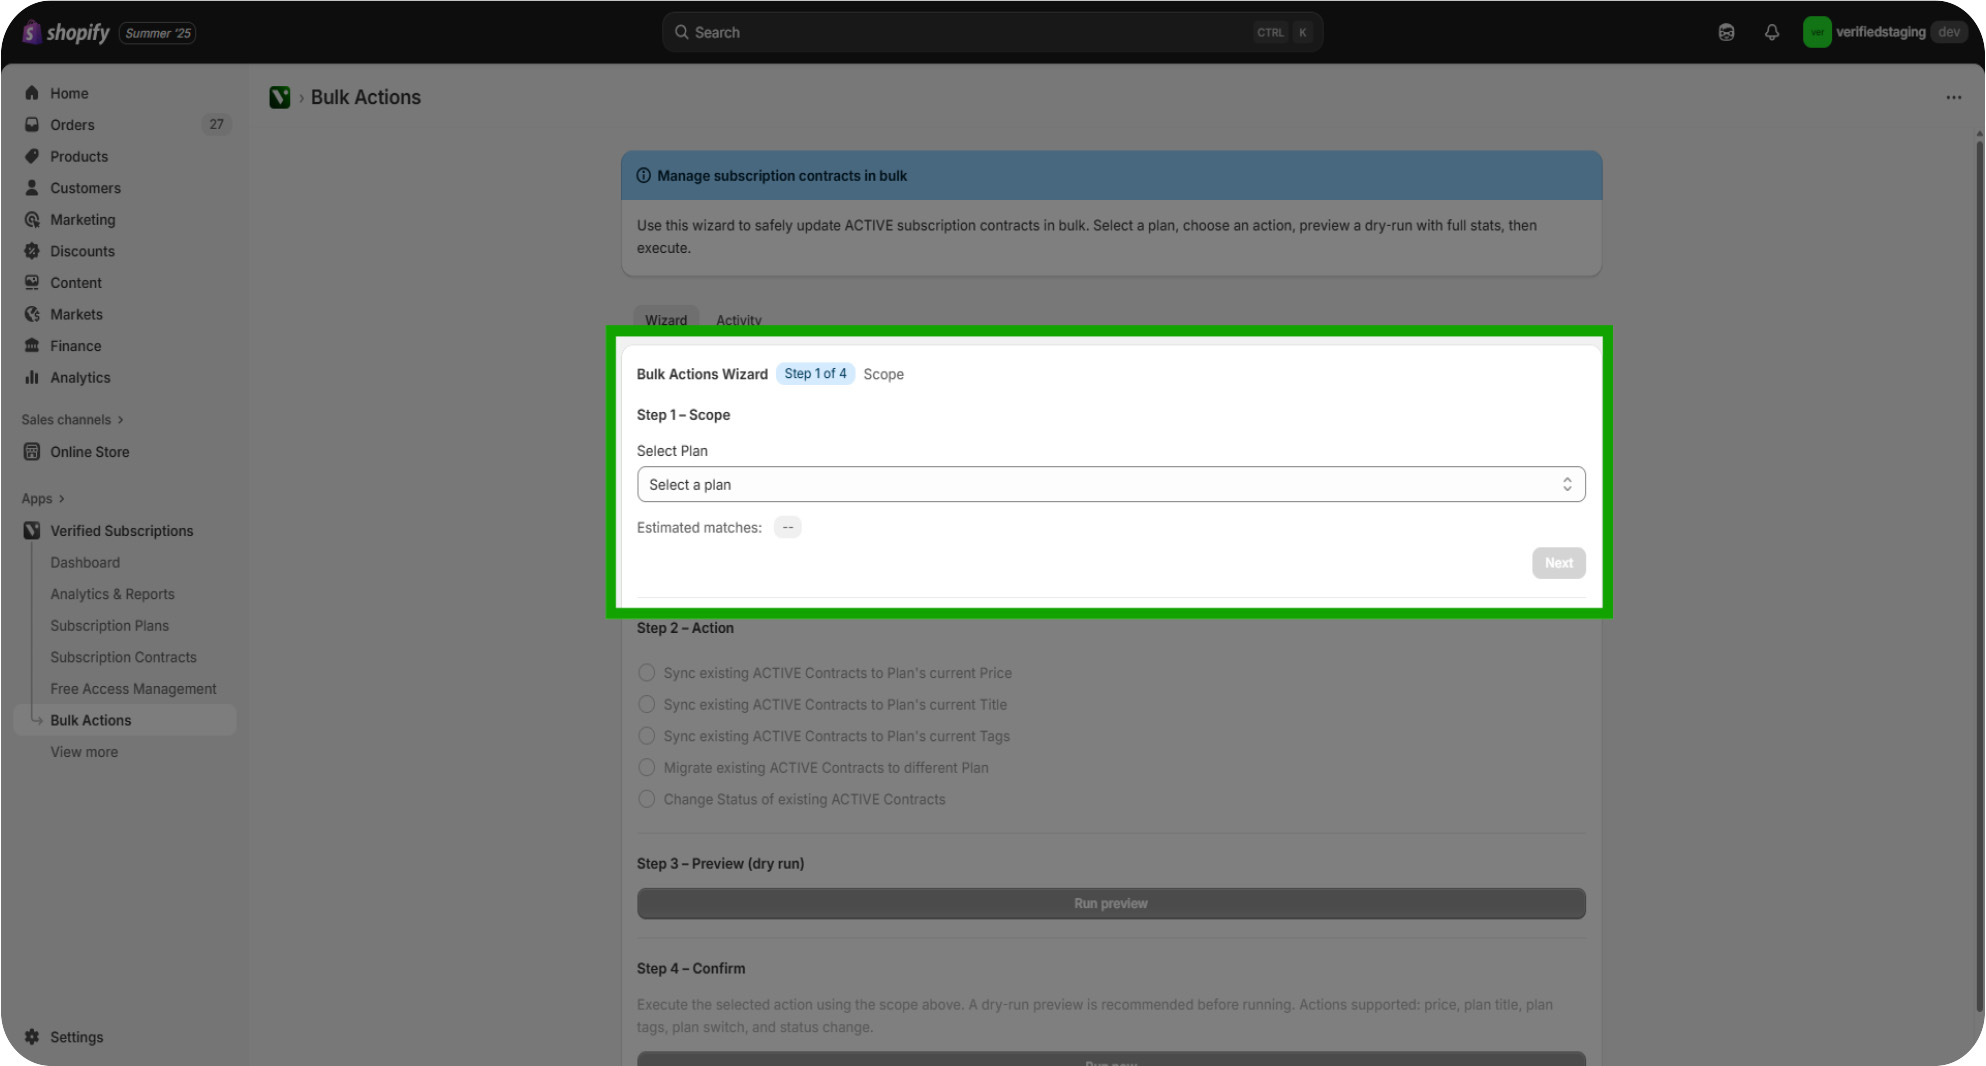Click the Content icon in sidebar
Screen dimensions: 1986x1066
pyautogui.click(x=32, y=283)
